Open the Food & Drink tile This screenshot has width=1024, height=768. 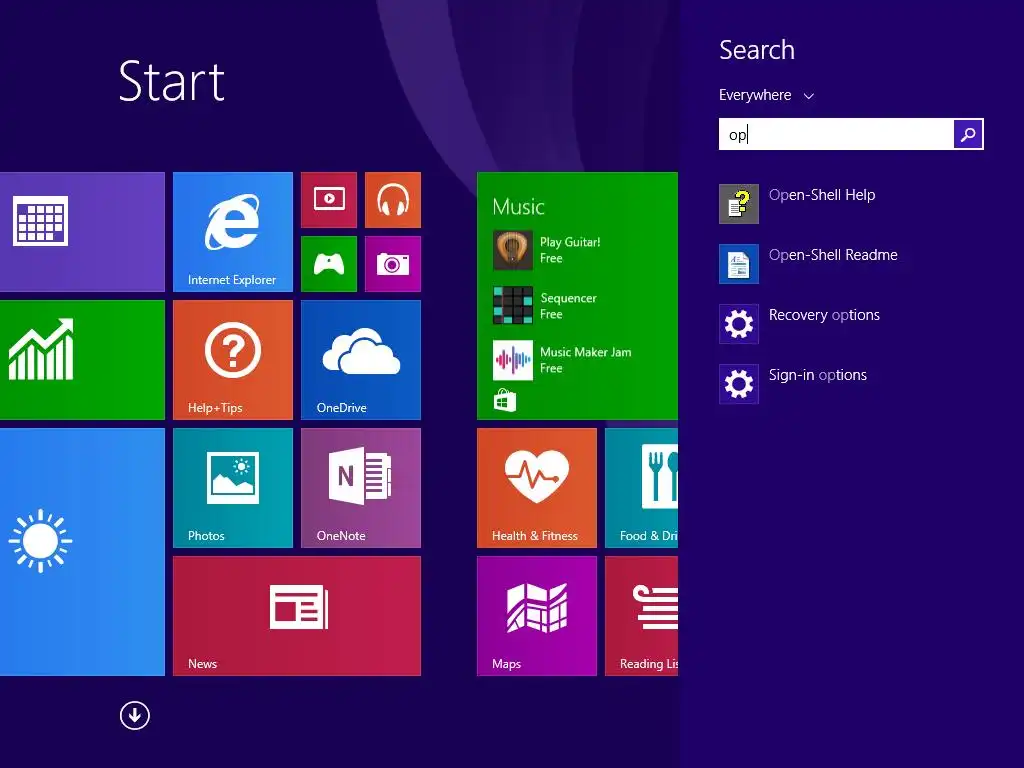(641, 488)
